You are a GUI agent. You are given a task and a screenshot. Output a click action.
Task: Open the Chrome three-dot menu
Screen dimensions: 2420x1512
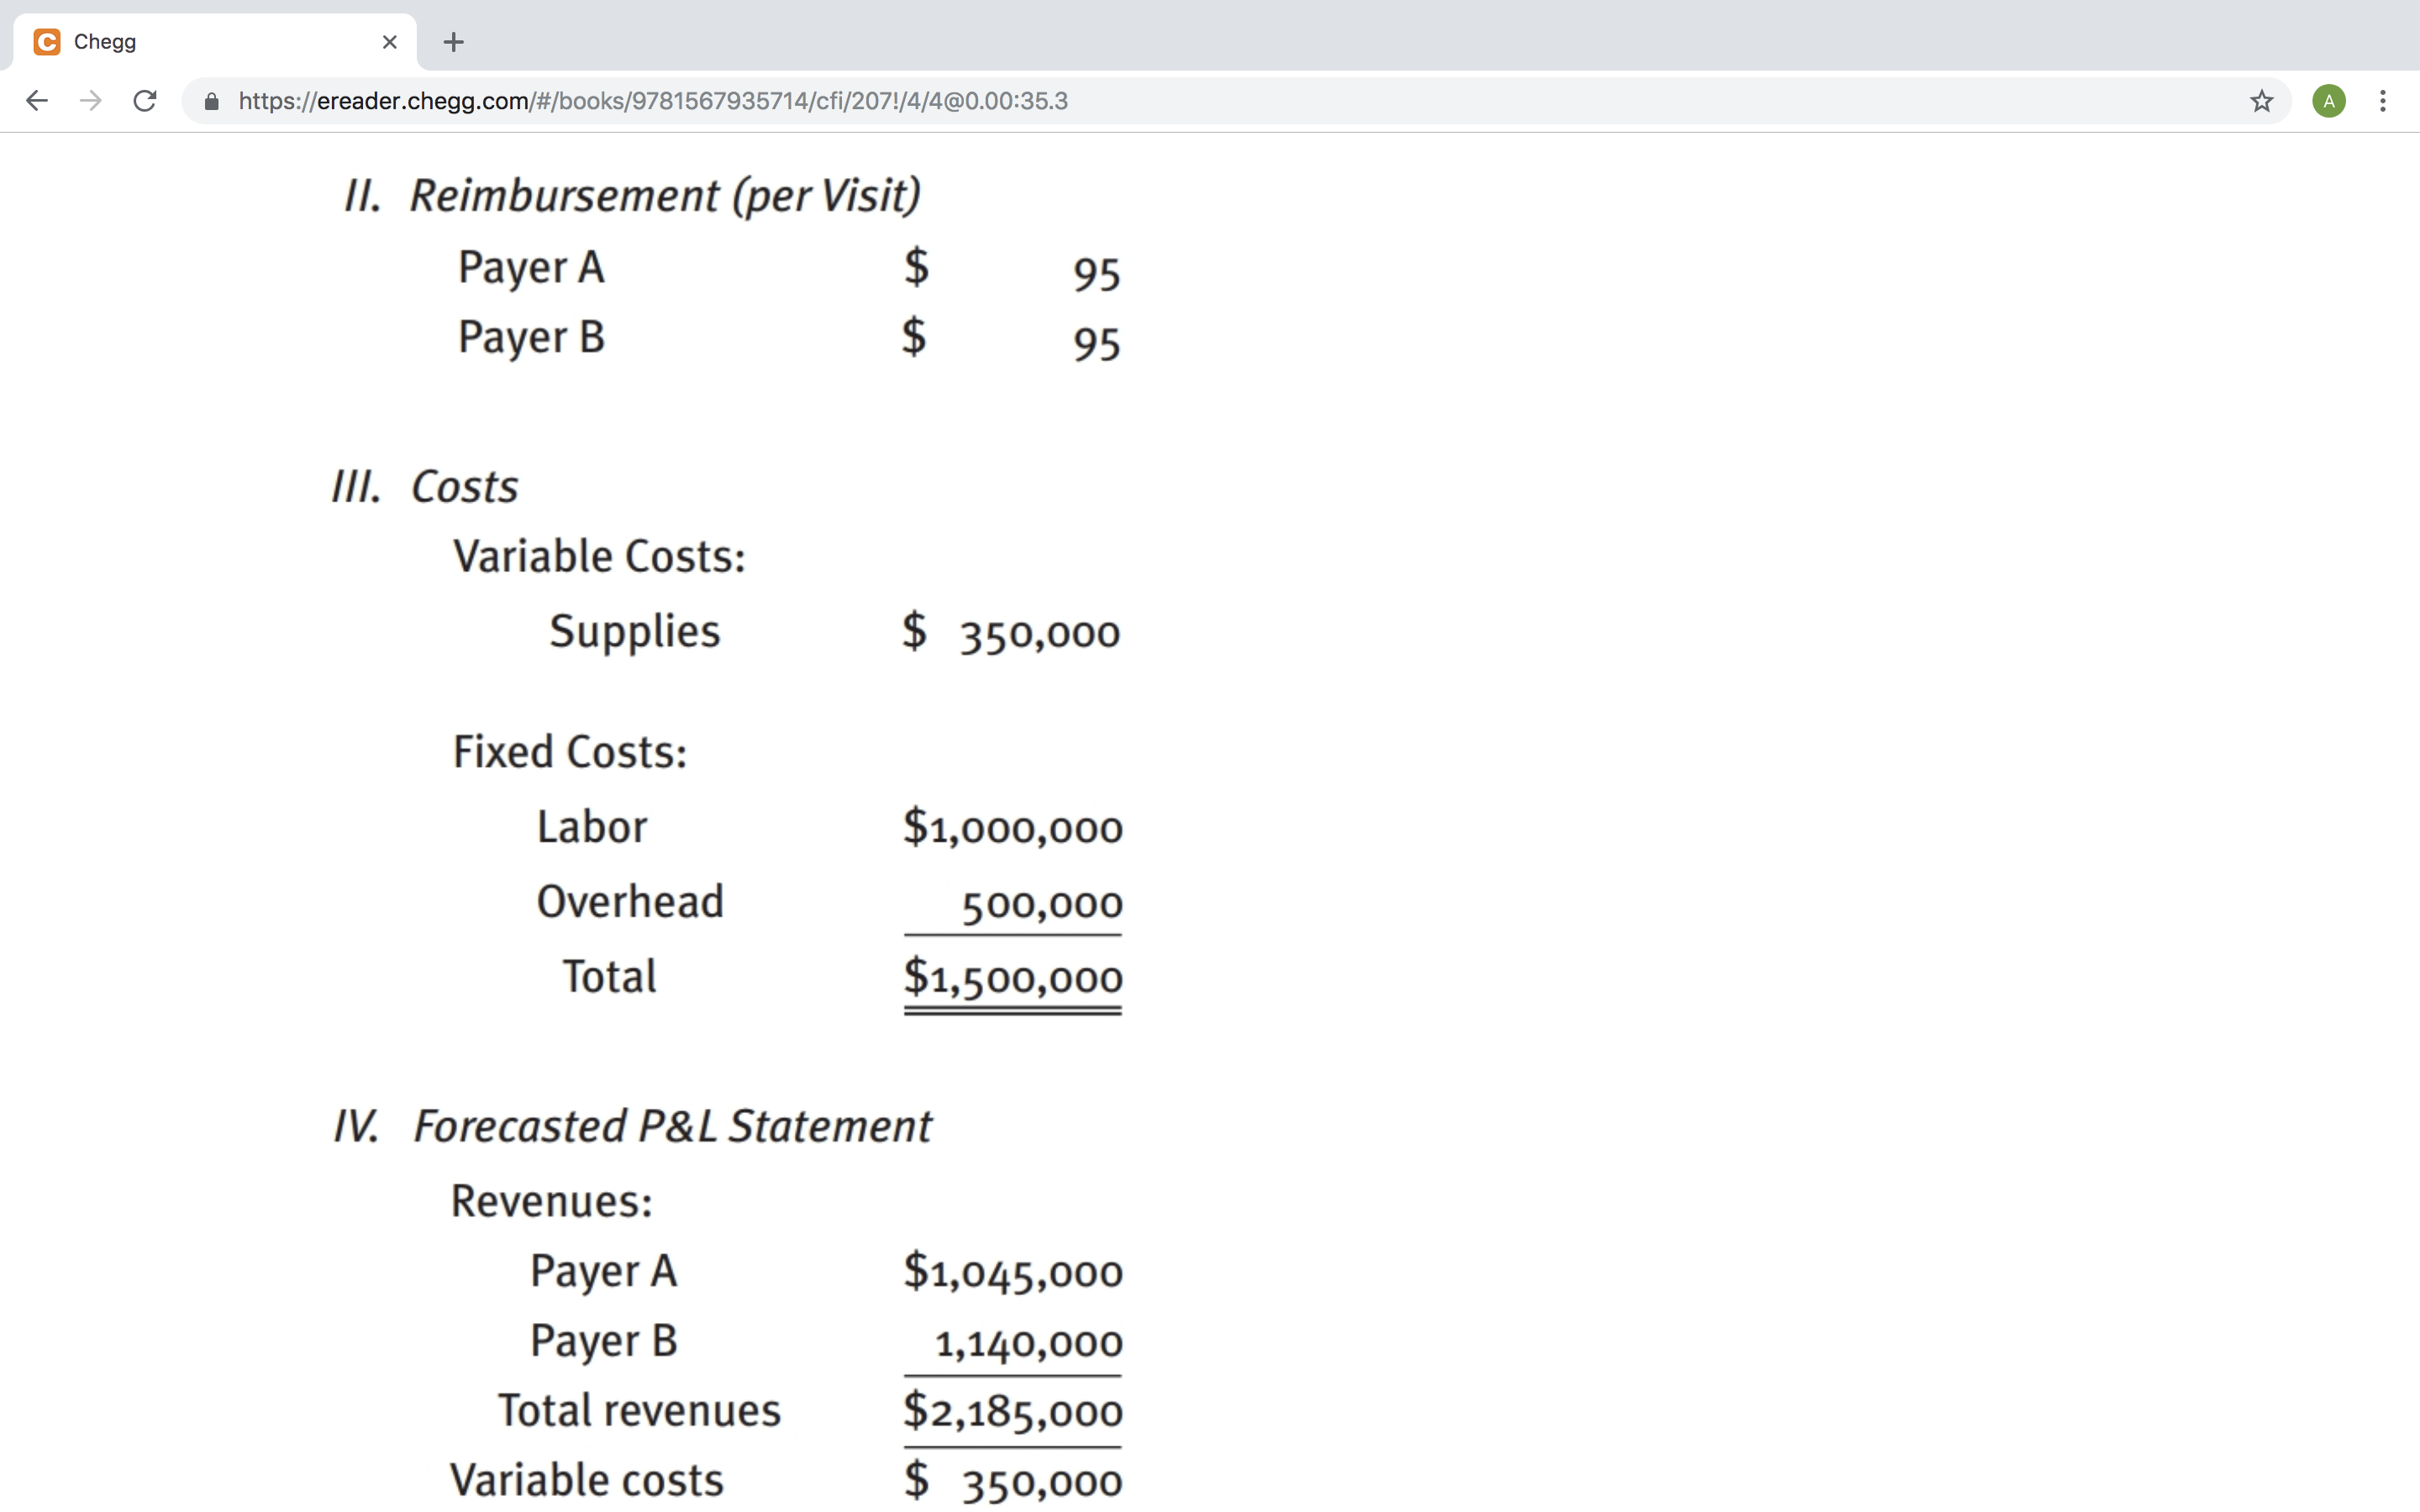[2383, 101]
